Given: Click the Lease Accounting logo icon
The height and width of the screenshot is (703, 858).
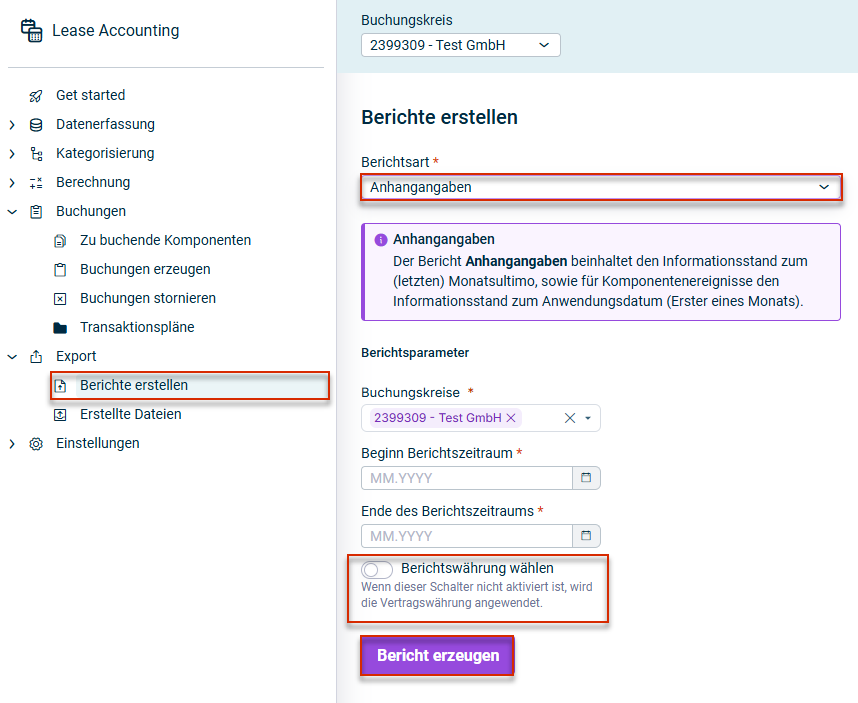Looking at the screenshot, I should 31,31.
